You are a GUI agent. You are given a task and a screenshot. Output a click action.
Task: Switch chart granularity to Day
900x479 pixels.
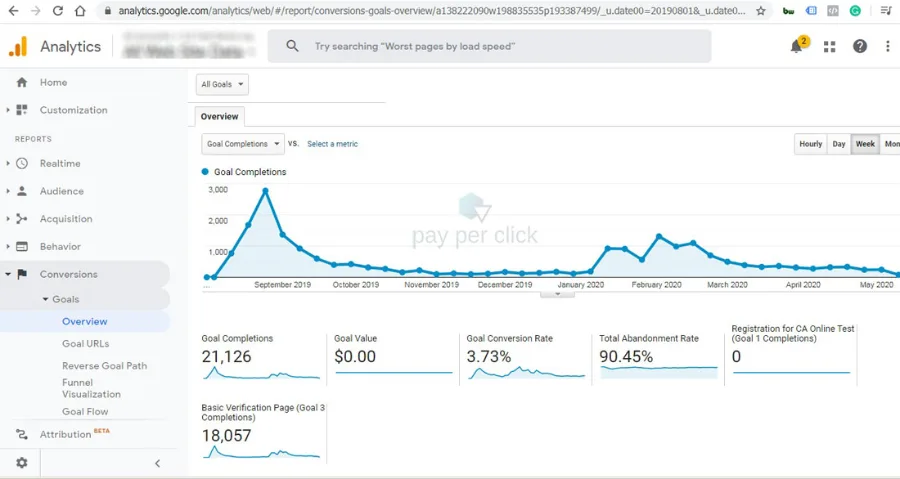tap(839, 144)
